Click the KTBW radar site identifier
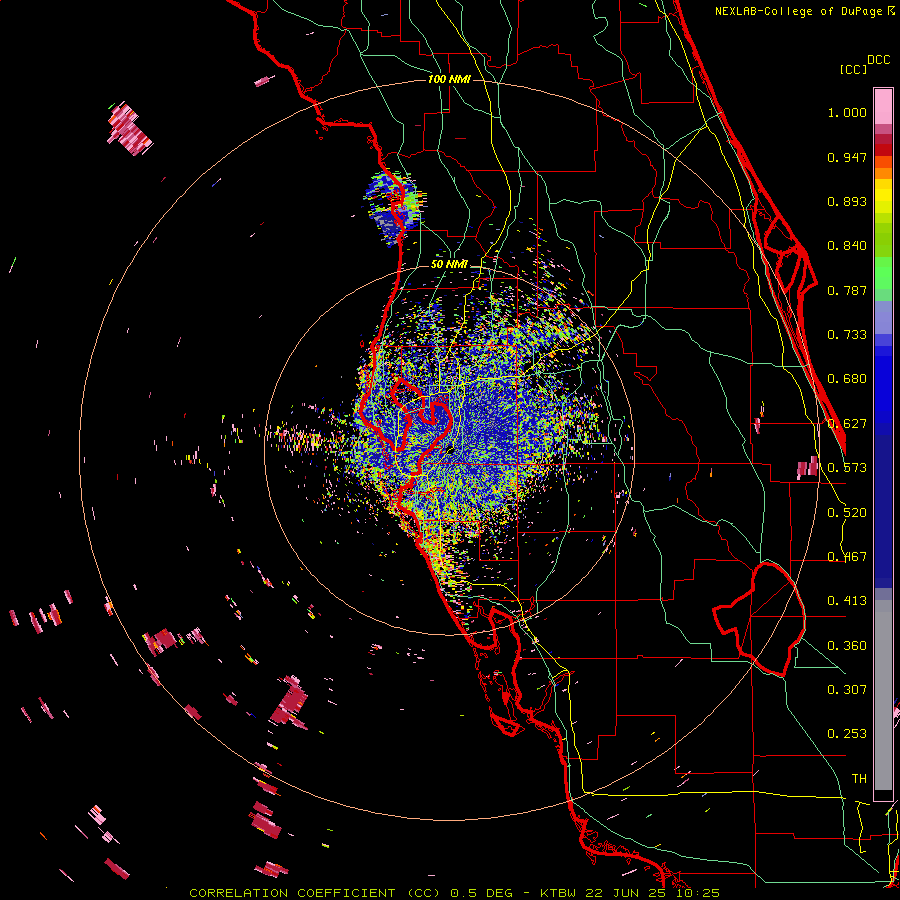 click(x=558, y=893)
